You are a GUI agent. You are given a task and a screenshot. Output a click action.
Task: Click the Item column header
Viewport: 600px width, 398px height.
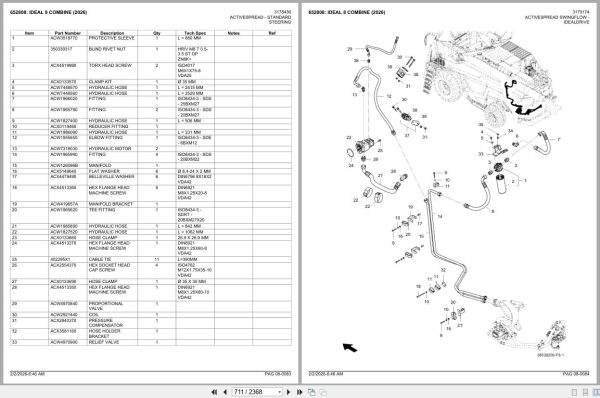point(29,33)
